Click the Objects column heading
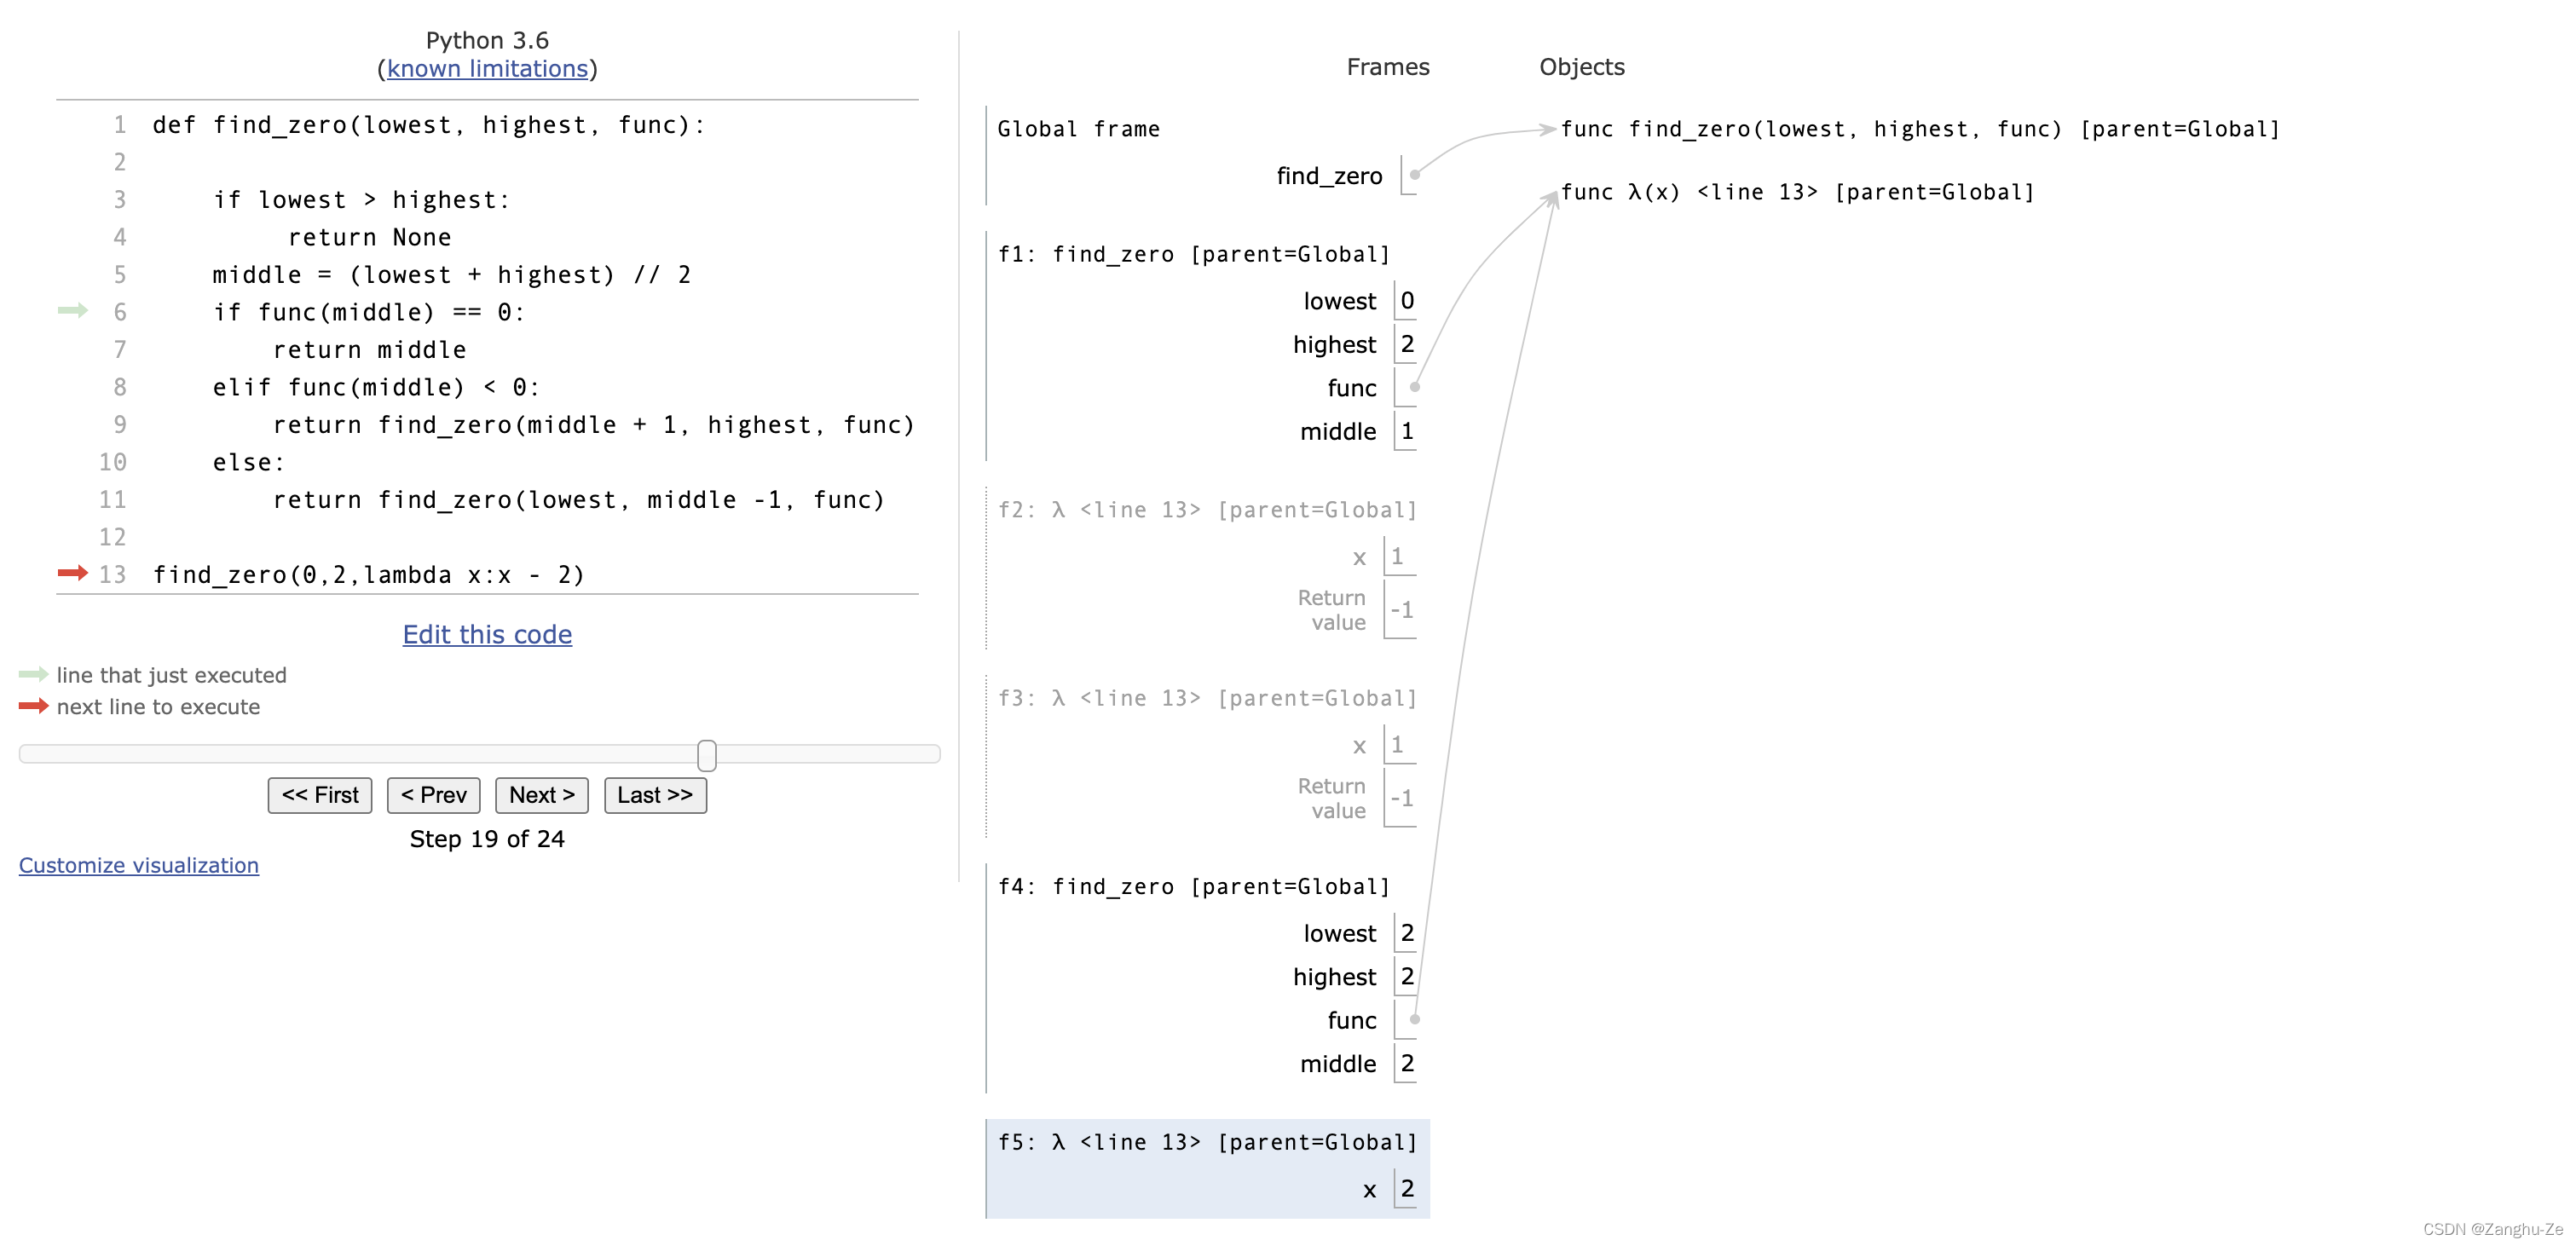The width and height of the screenshot is (2576, 1246). pyautogui.click(x=1581, y=66)
